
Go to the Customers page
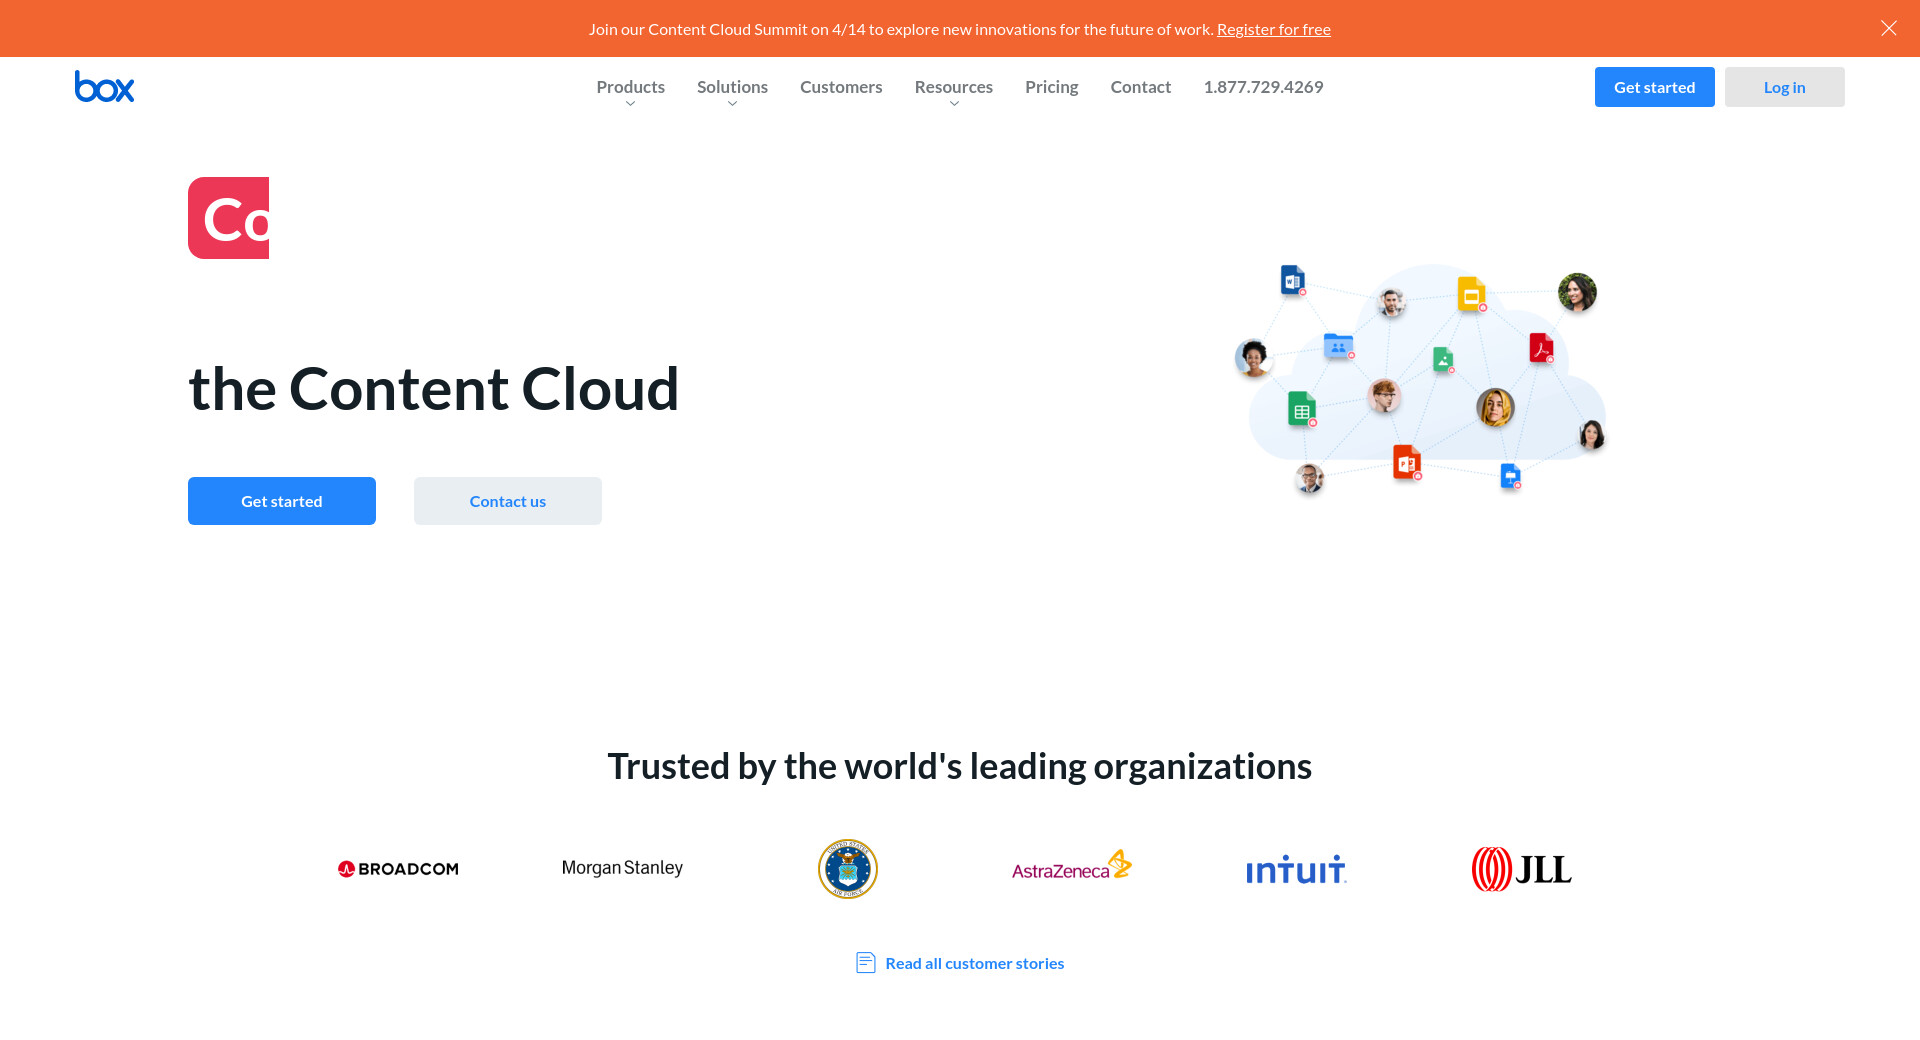[x=841, y=87]
